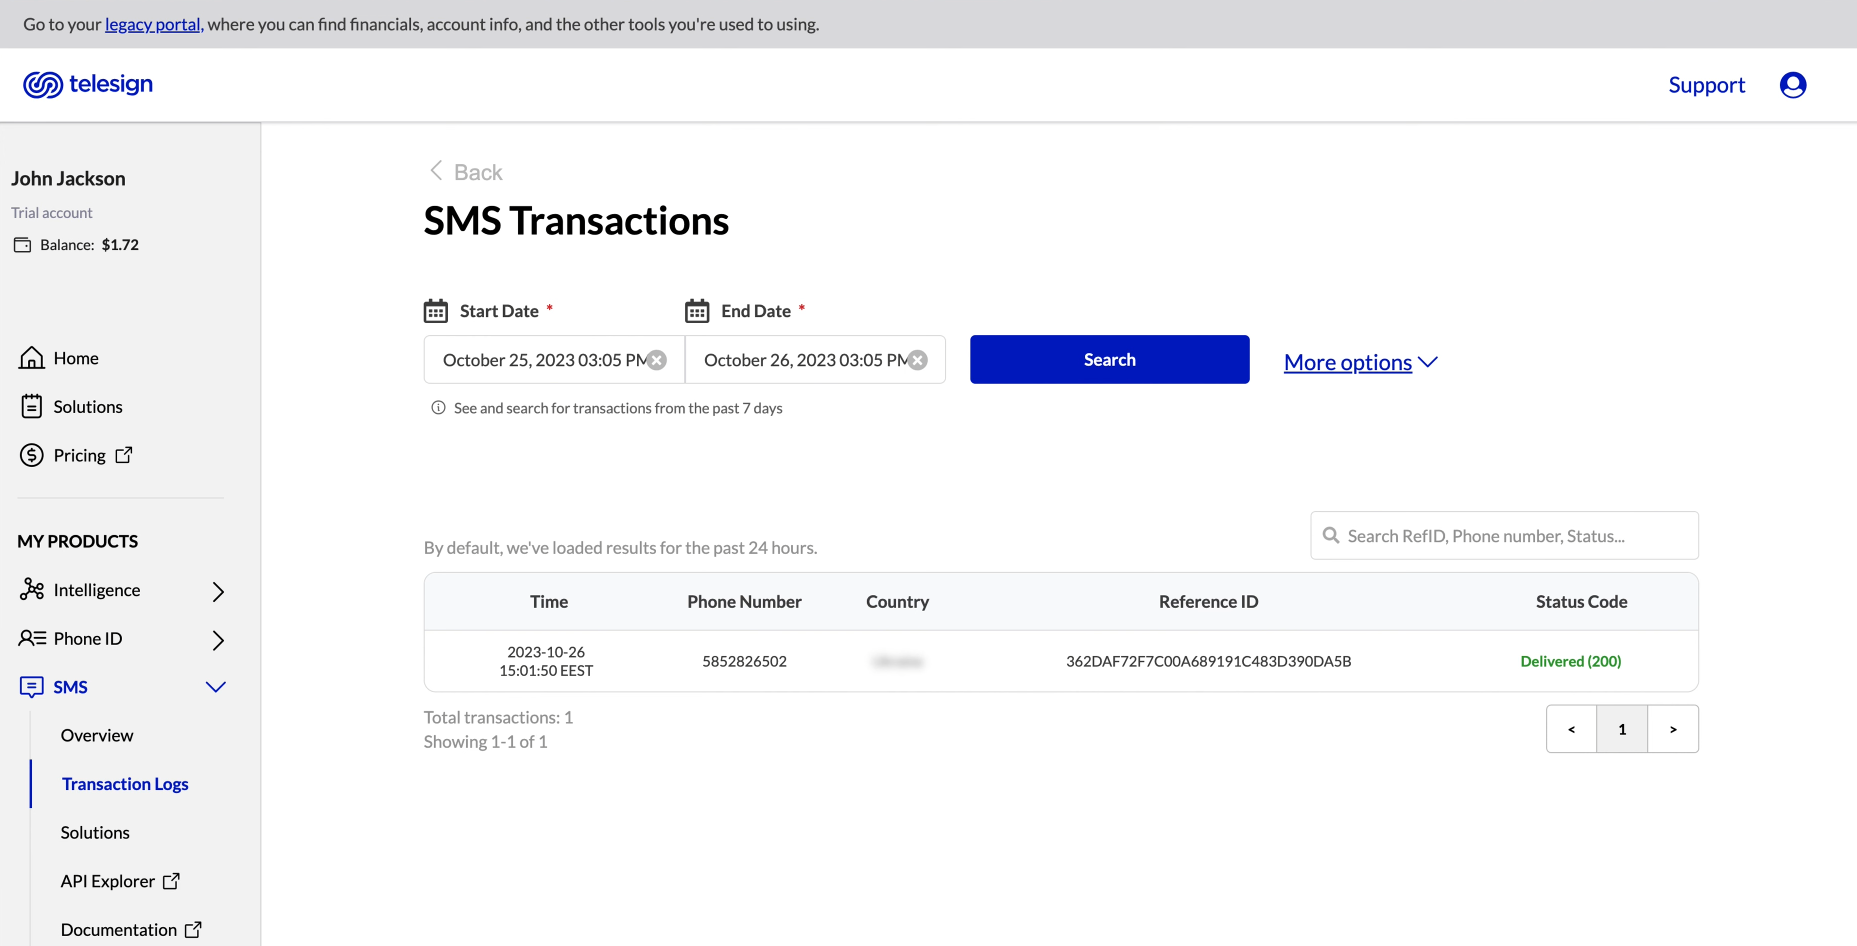Viewport: 1857px width, 946px height.
Task: Expand the Intelligence submenu chevron
Action: 218,590
